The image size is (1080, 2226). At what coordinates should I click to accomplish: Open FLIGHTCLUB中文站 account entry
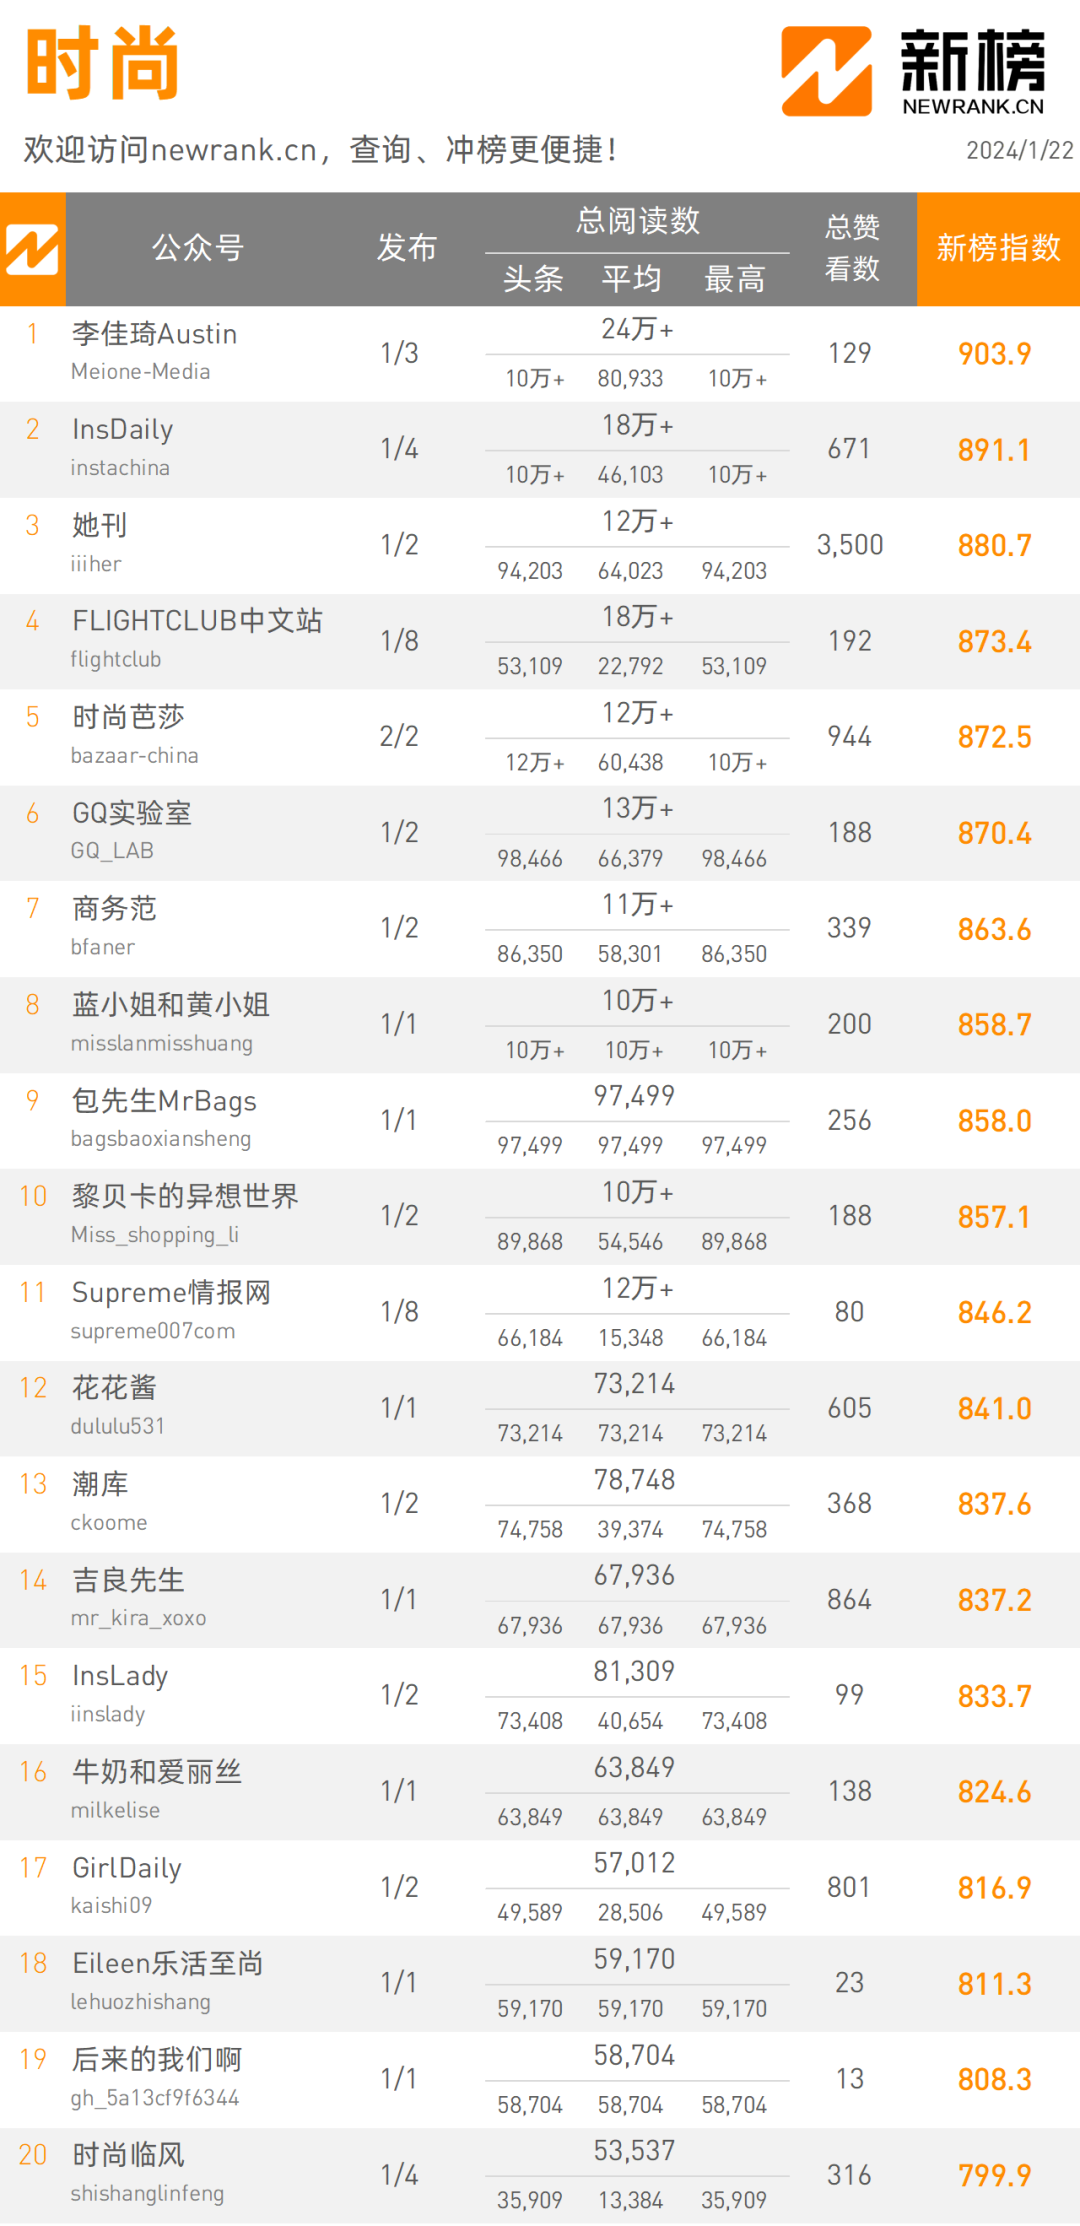click(197, 621)
